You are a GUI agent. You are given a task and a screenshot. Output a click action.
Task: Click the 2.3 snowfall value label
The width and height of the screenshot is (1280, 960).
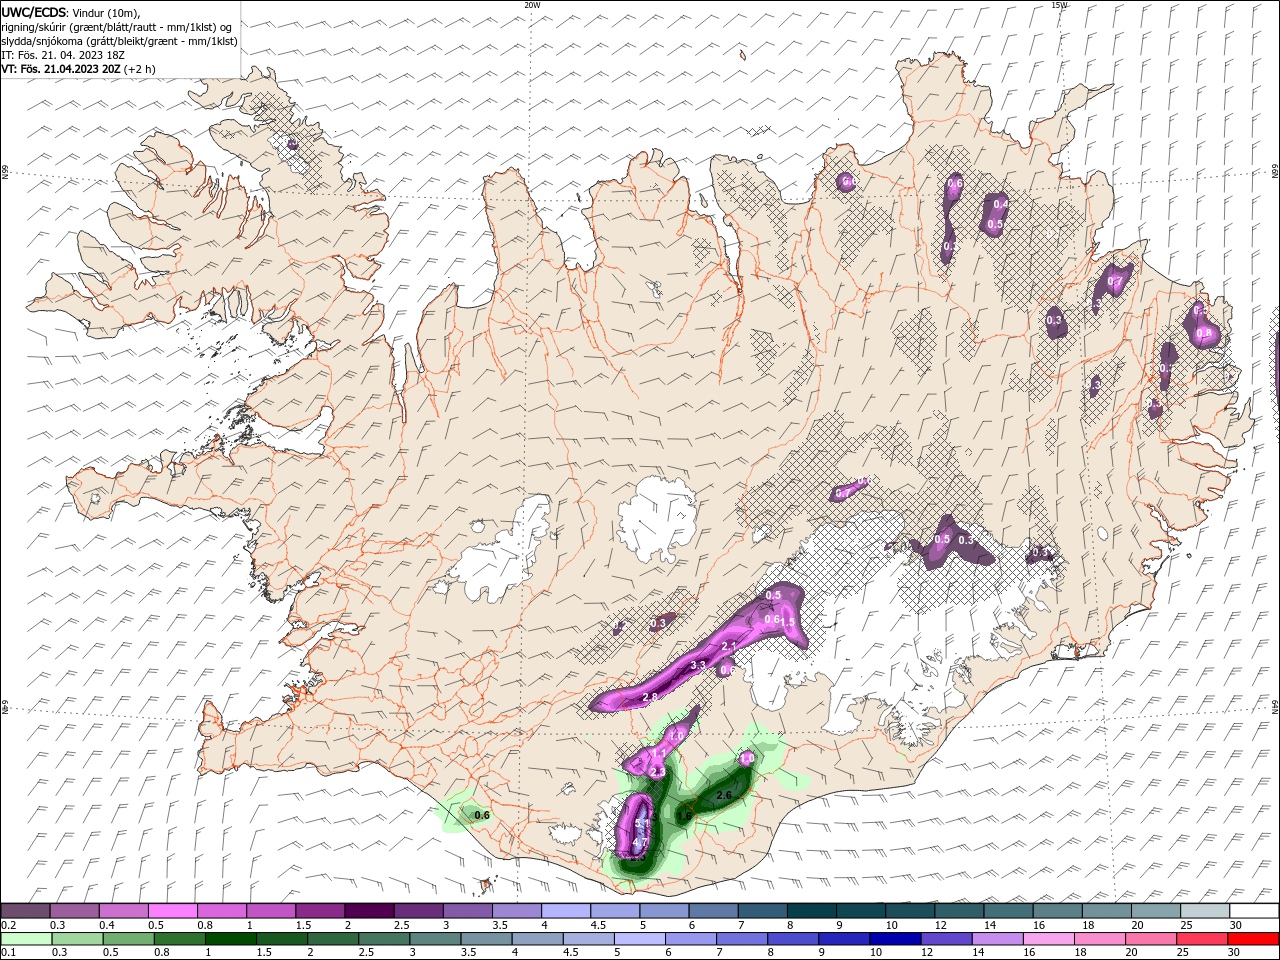[x=658, y=772]
